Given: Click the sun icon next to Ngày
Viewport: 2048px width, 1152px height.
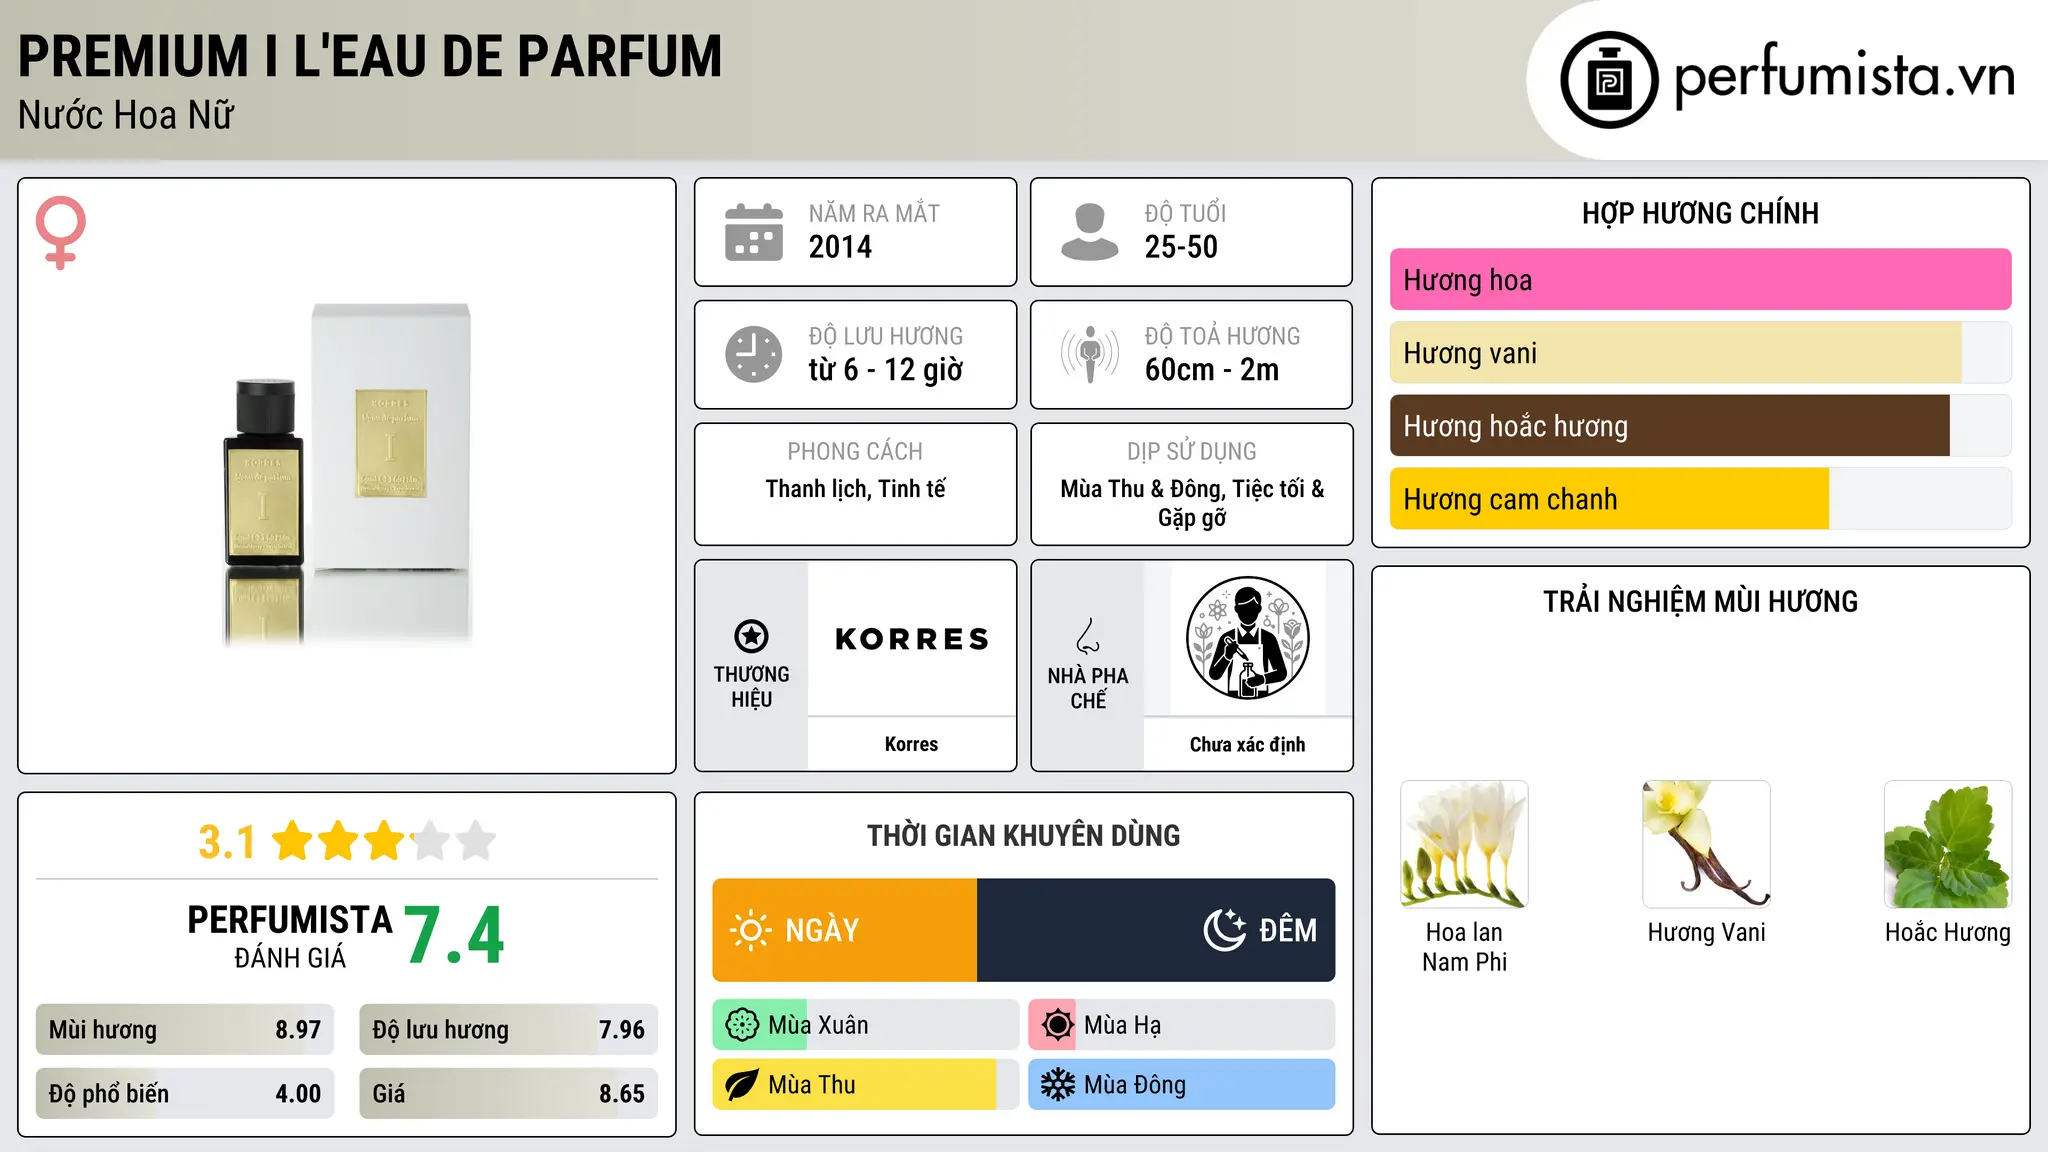Looking at the screenshot, I should (750, 930).
